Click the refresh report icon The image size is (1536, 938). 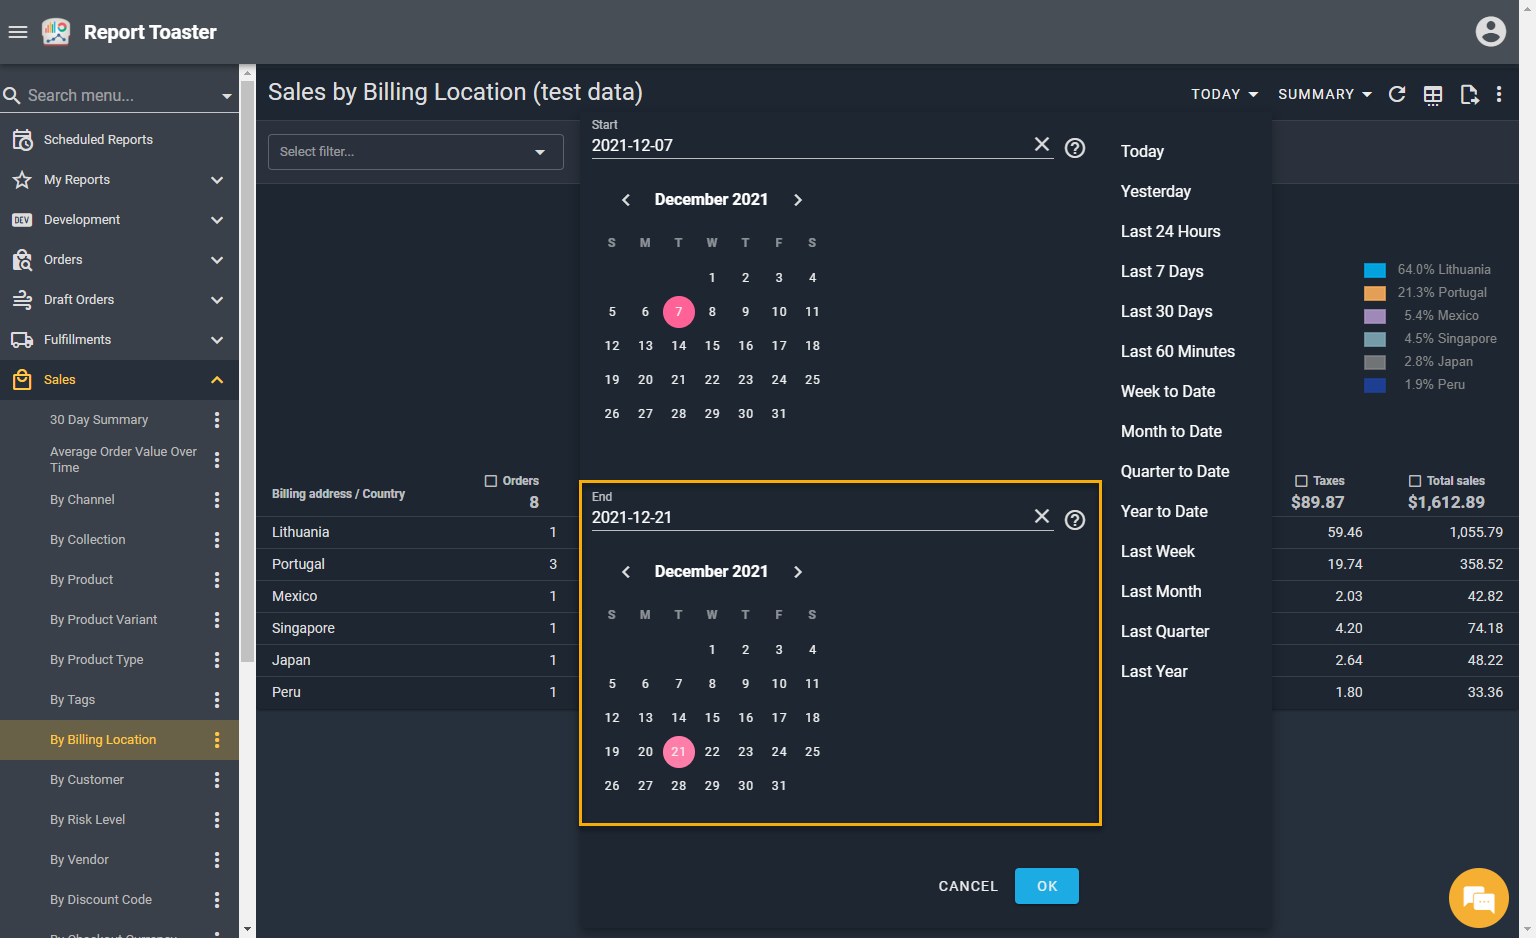1397,94
